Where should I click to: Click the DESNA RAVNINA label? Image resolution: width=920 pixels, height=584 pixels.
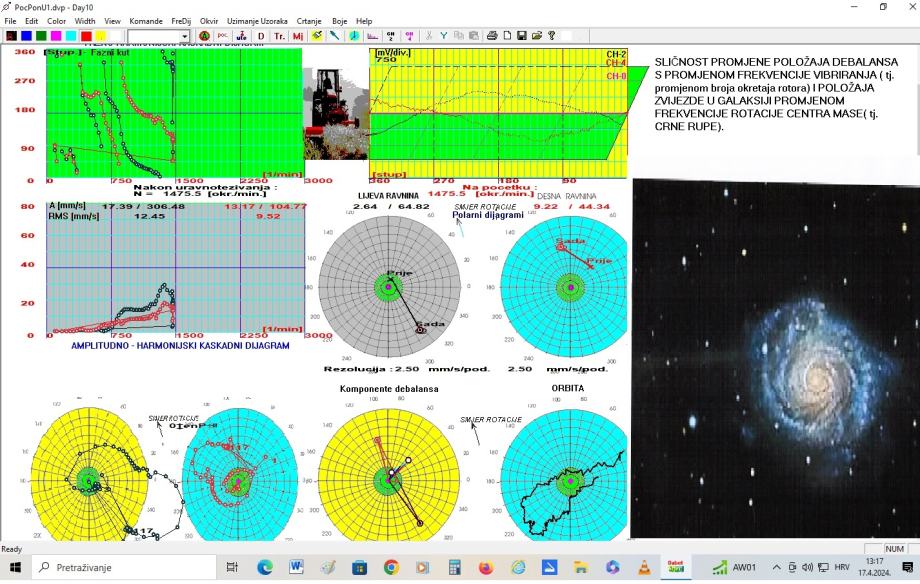click(567, 196)
